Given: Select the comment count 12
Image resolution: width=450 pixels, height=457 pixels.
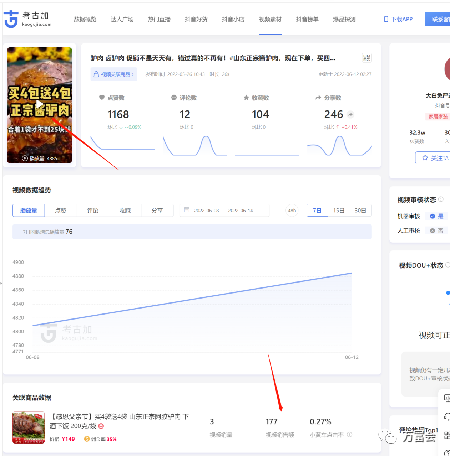Looking at the screenshot, I should click(x=185, y=115).
